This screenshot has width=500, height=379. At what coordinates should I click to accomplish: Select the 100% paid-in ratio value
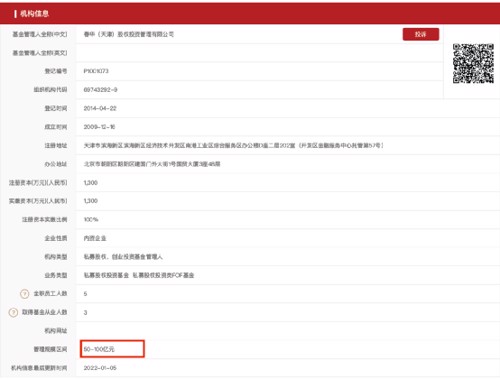(x=91, y=220)
